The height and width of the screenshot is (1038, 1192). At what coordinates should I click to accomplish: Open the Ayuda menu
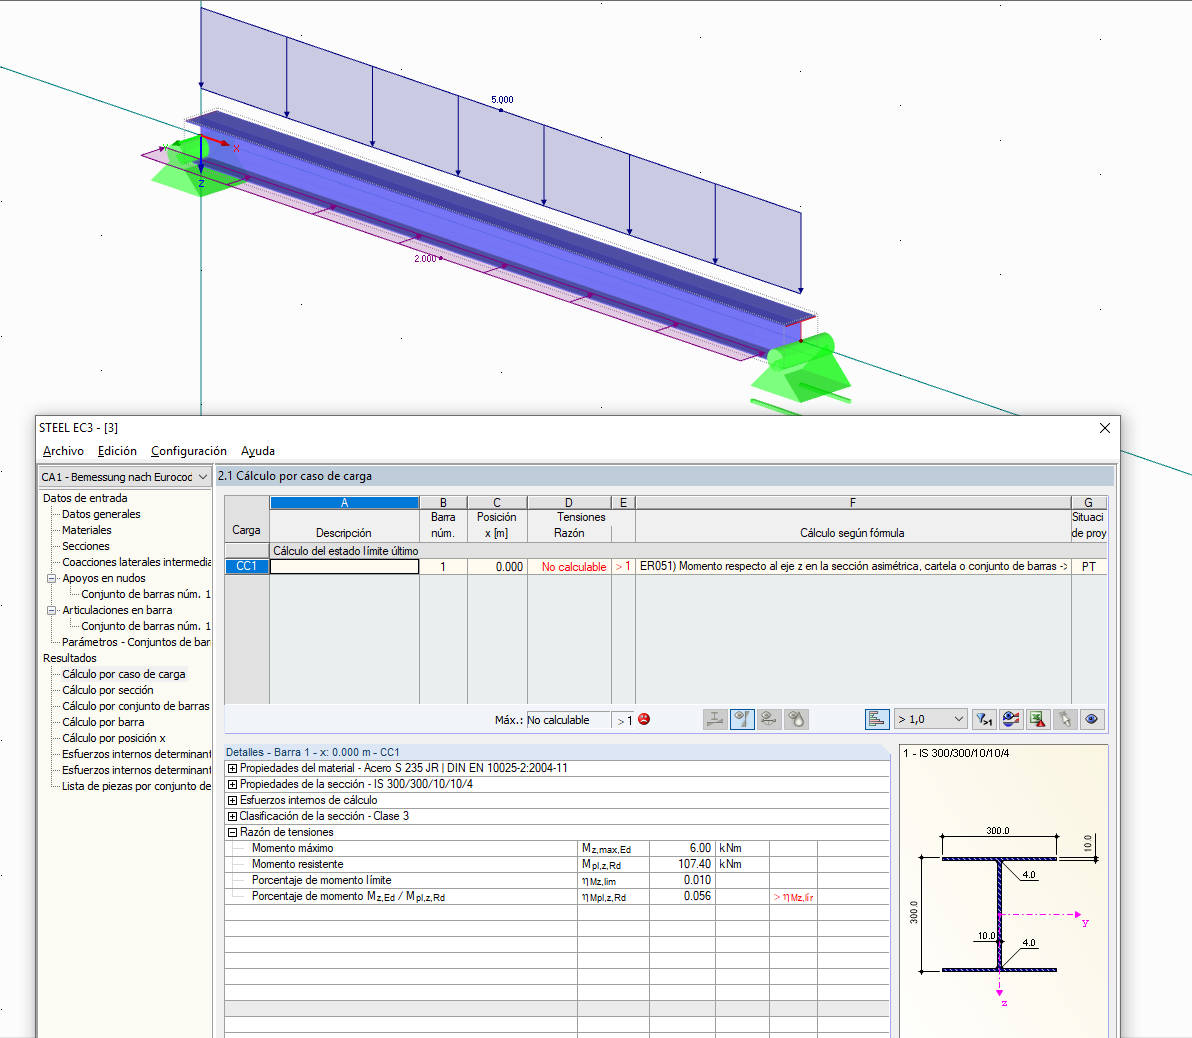click(258, 451)
